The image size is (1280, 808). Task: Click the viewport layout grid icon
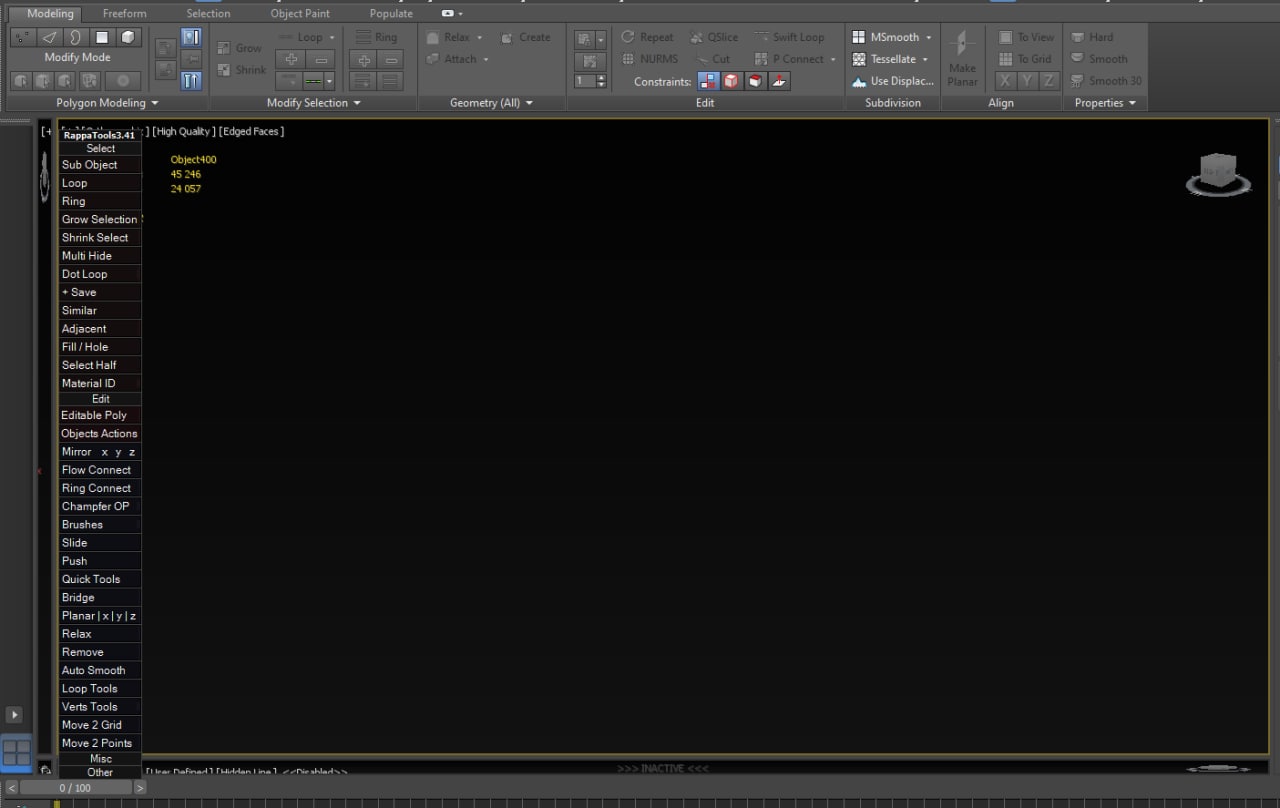pyautogui.click(x=16, y=753)
